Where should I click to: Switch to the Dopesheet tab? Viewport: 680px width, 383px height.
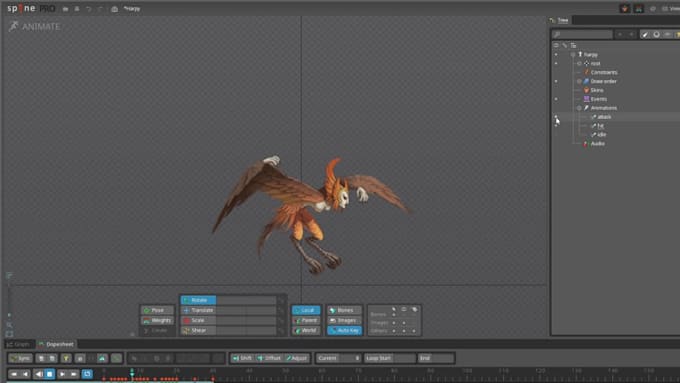tap(56, 344)
